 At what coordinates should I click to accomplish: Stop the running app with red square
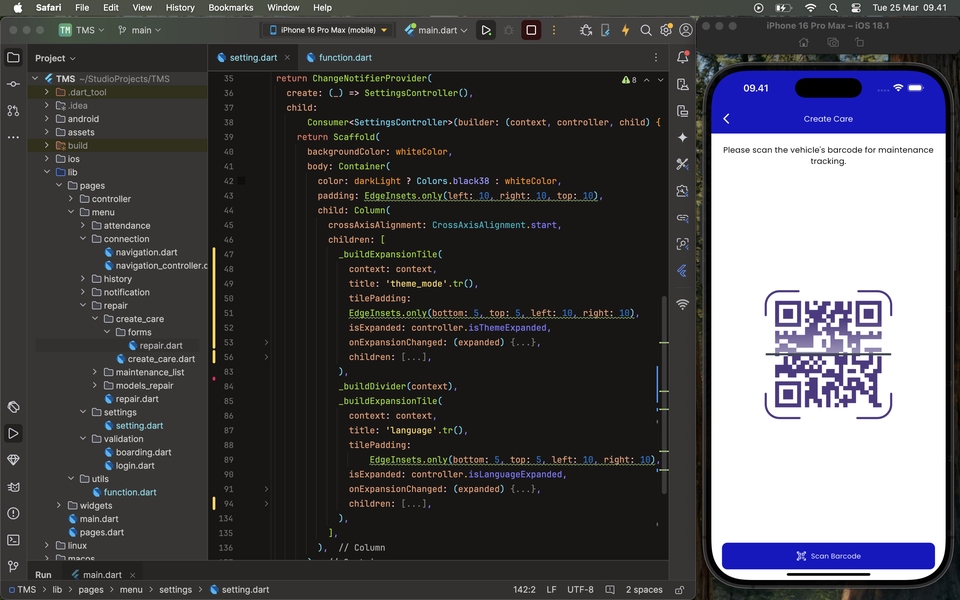(x=531, y=30)
